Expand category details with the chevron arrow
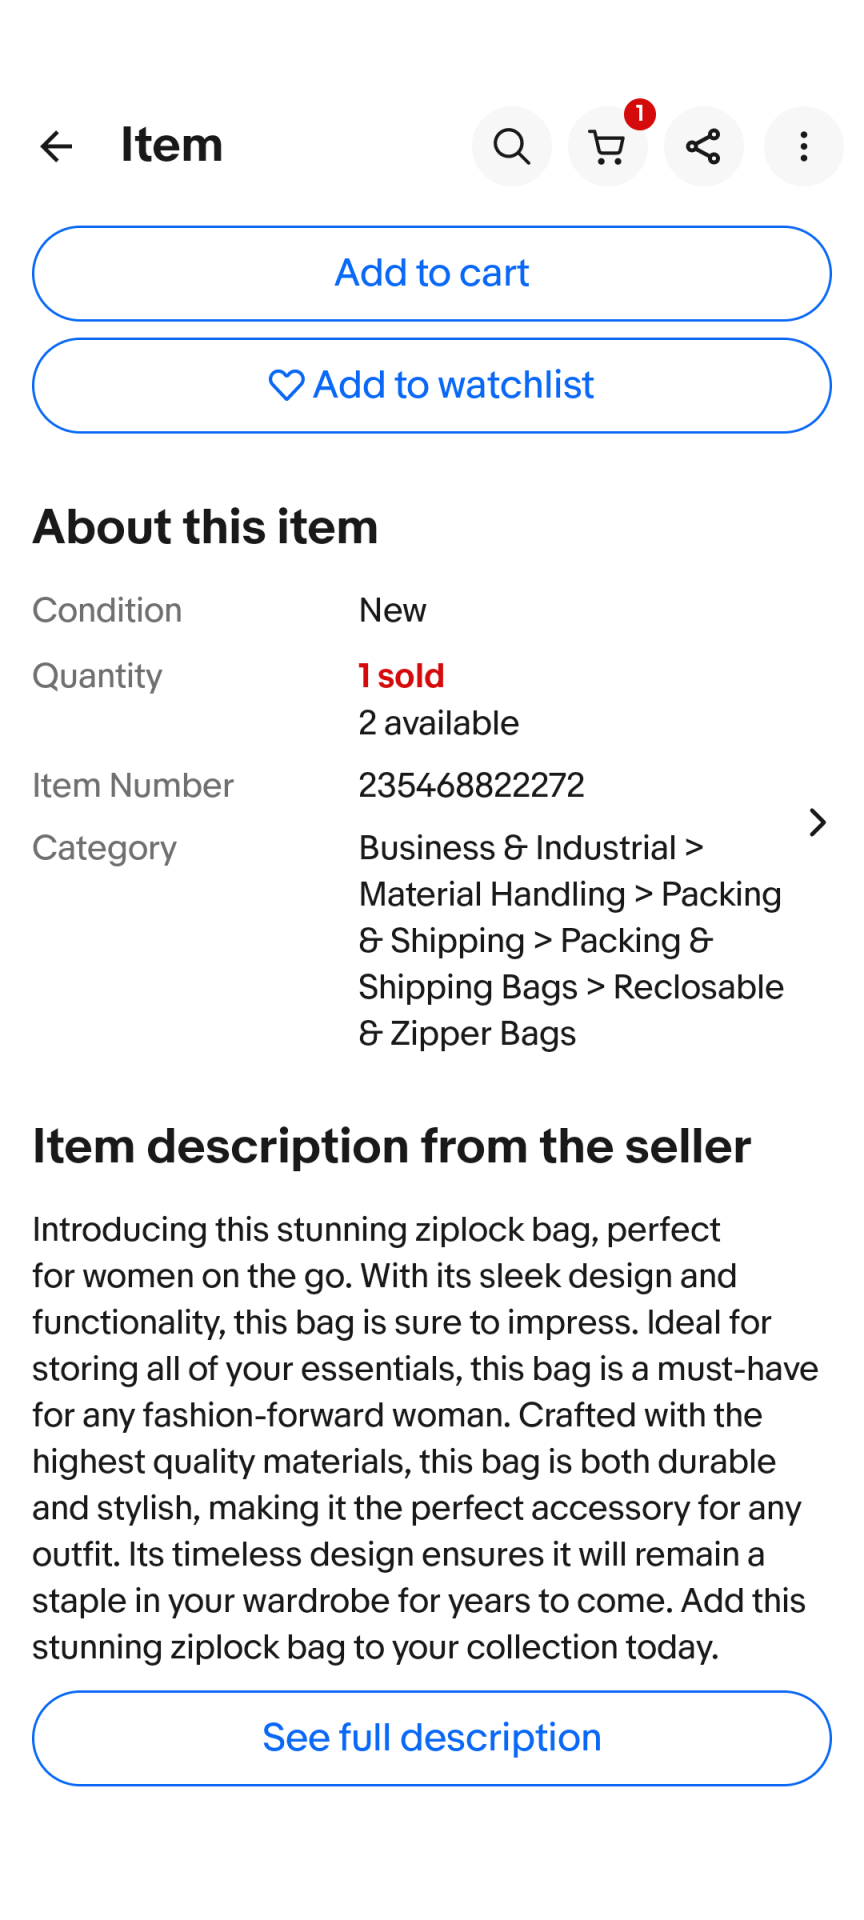 [x=817, y=823]
